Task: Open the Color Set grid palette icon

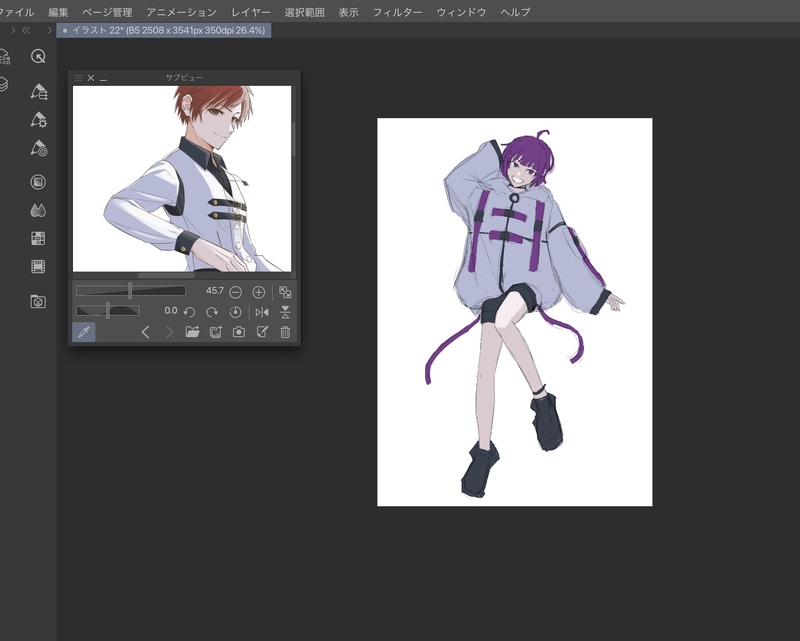Action: coord(38,238)
